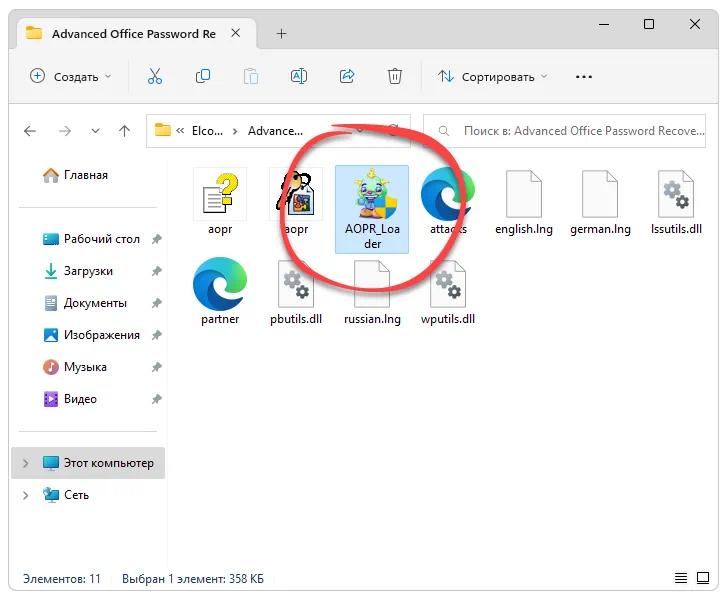The width and height of the screenshot is (727, 597).
Task: Select the russian.lng file
Action: tap(372, 291)
